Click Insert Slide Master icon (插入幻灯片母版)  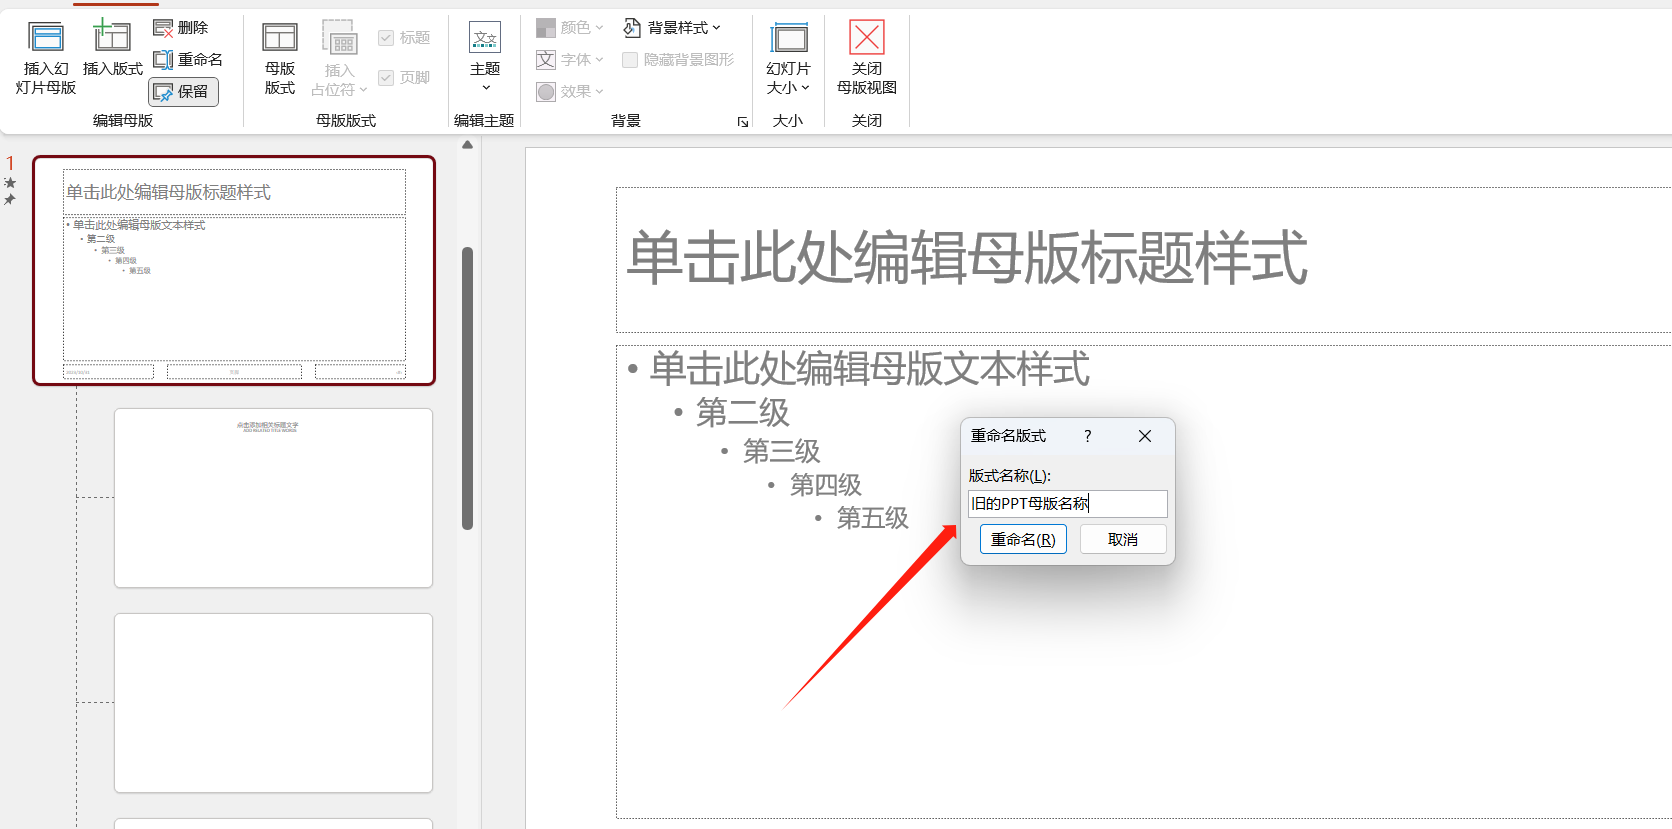coord(46,58)
